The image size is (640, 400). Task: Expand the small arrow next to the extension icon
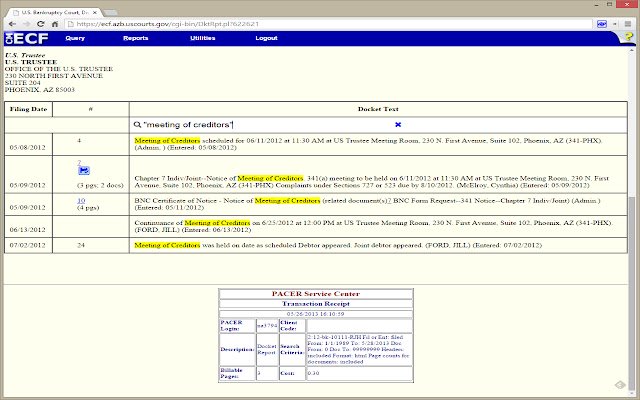click(x=615, y=24)
